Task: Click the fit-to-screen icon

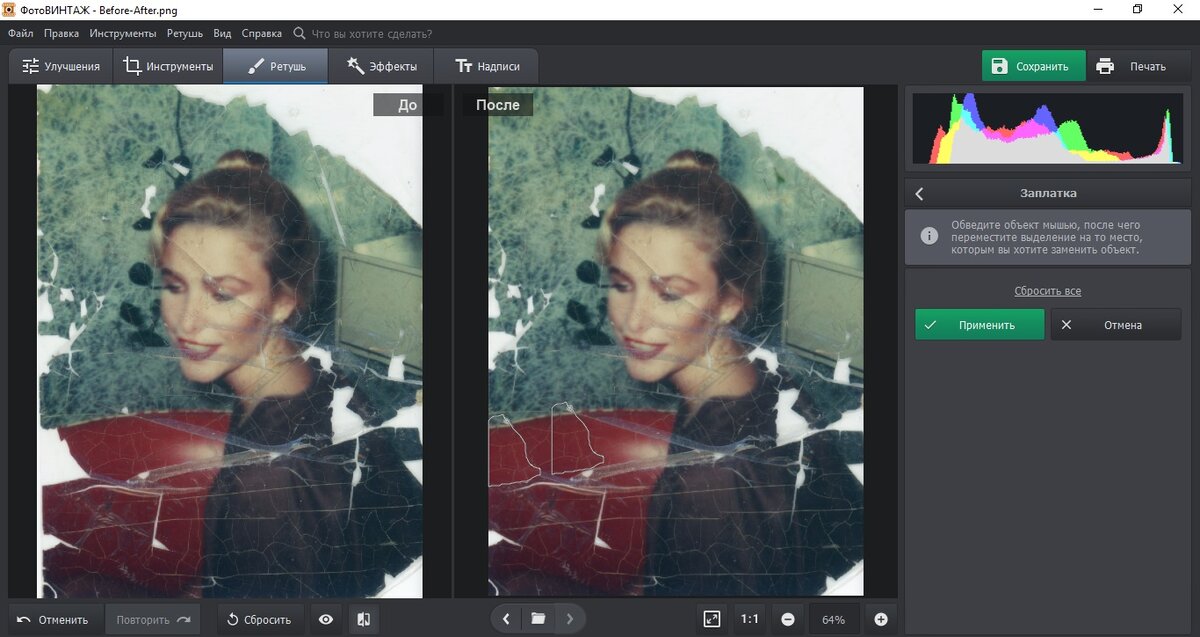Action: (x=711, y=619)
